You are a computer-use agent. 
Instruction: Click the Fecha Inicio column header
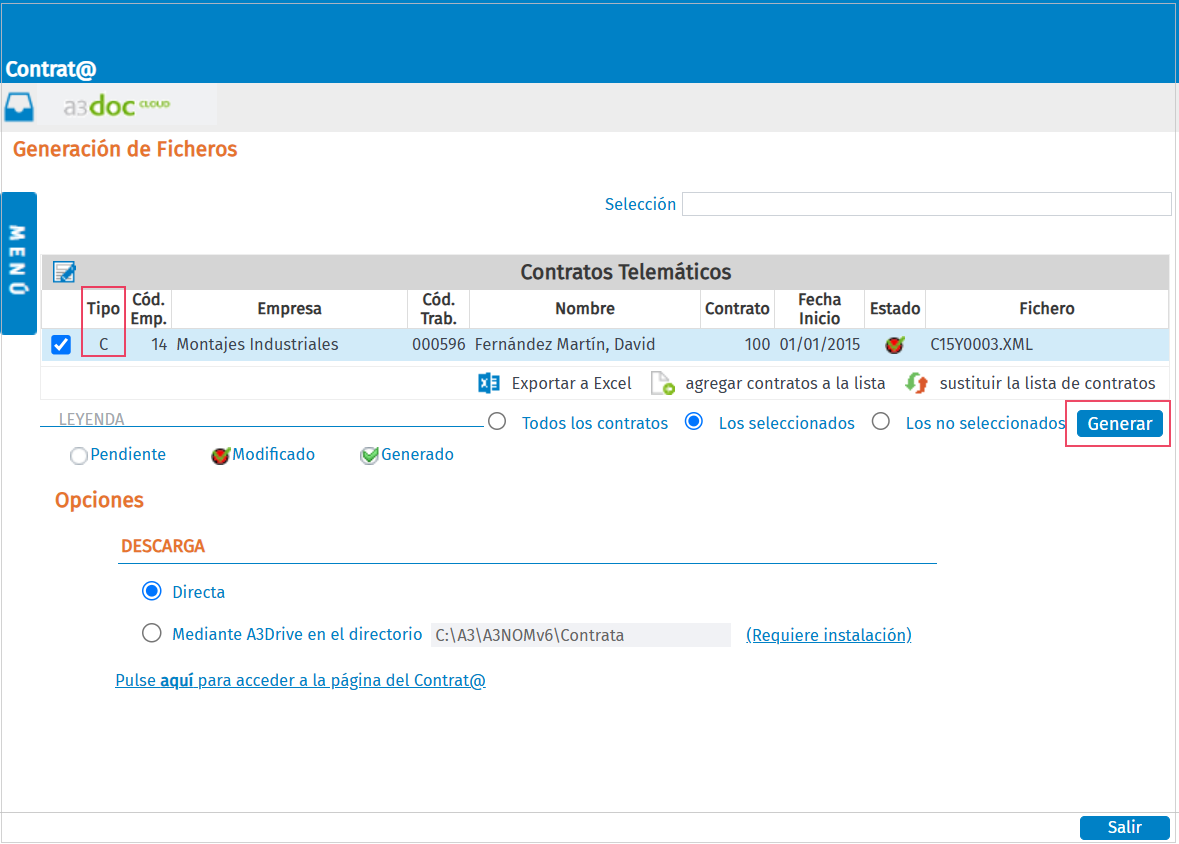point(820,308)
